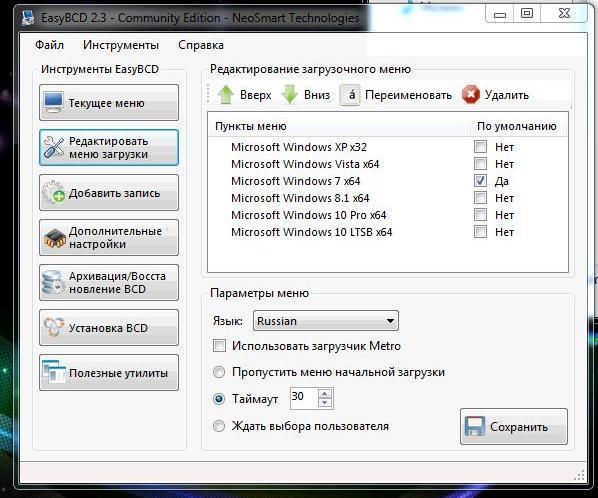Click the Вверх toolbar label
Viewport: 598px width, 498px height.
256,95
